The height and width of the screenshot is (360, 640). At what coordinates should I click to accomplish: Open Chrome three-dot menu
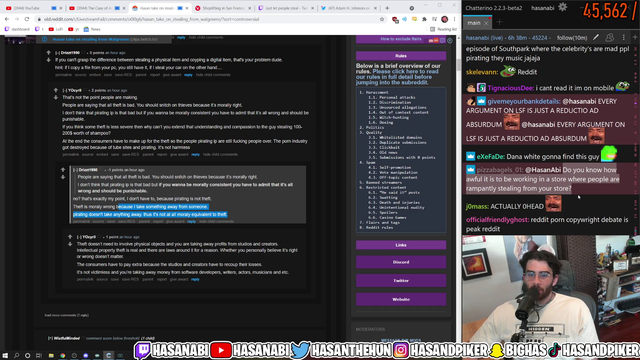[455, 19]
